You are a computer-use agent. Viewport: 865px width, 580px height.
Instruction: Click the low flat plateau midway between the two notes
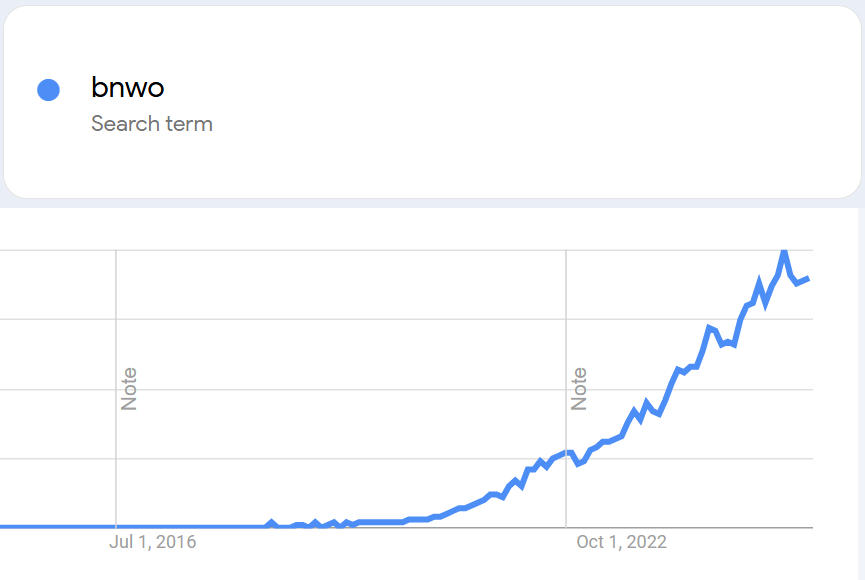(x=381, y=522)
